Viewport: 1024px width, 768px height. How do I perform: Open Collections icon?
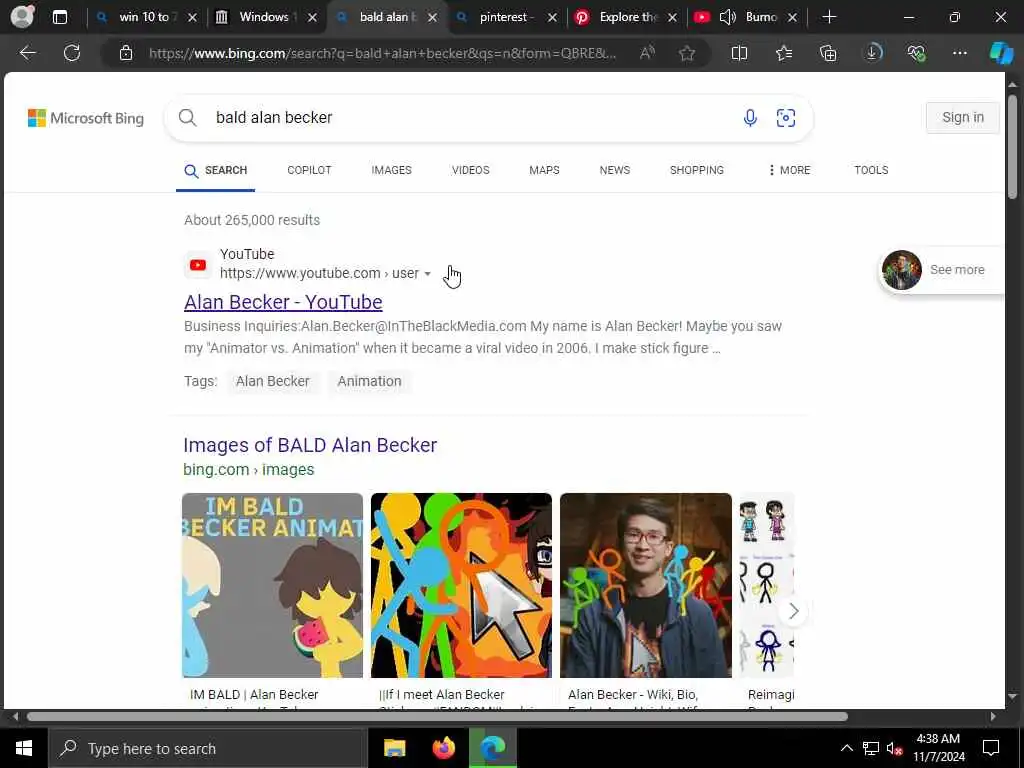[x=828, y=53]
